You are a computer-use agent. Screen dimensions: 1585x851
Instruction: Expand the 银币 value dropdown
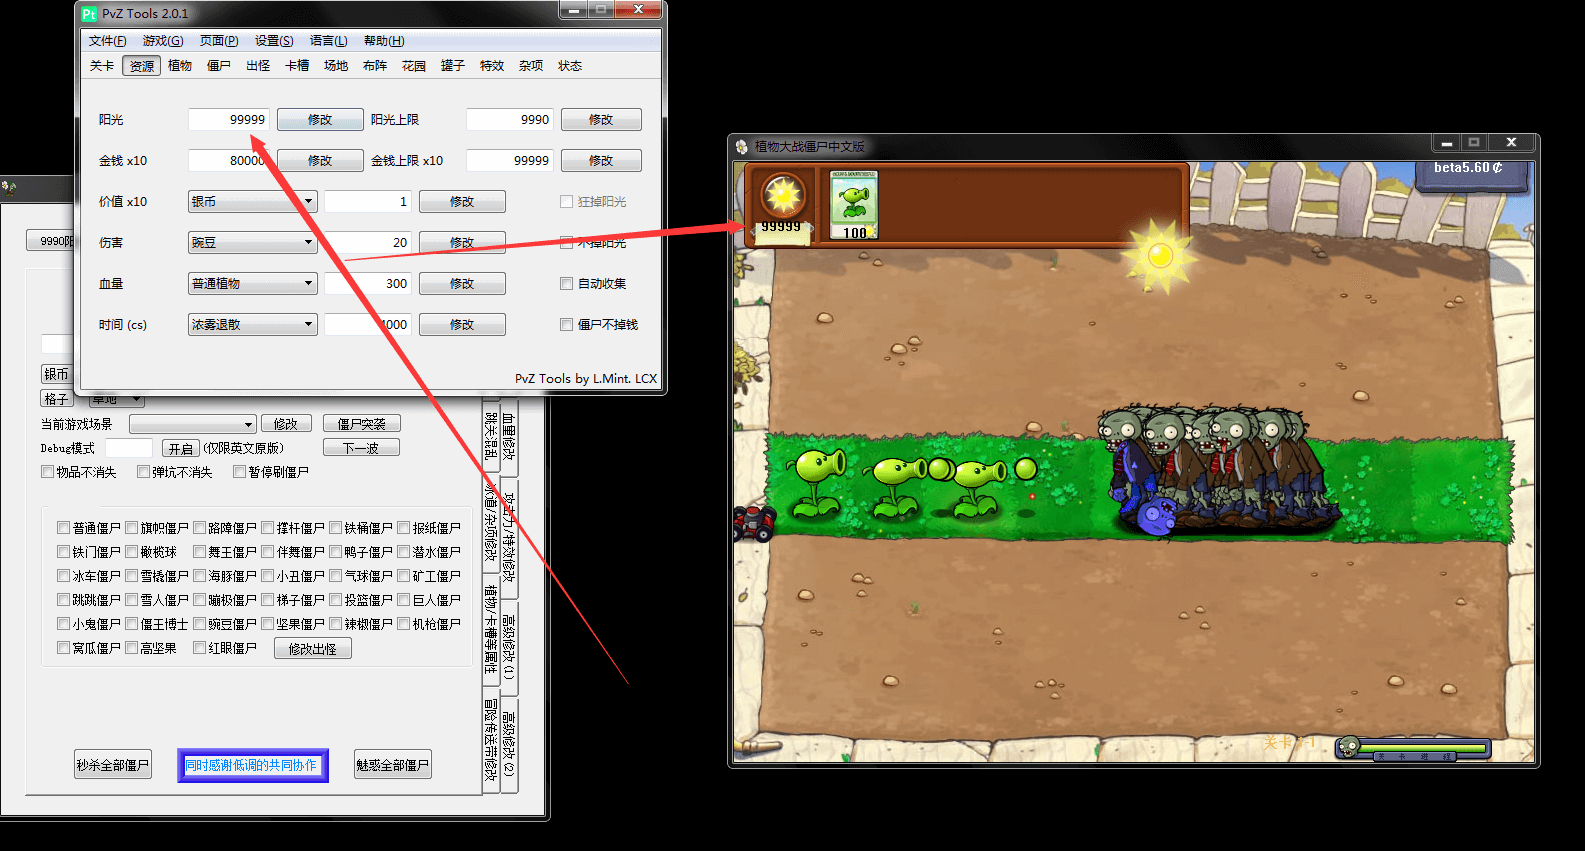coord(253,202)
